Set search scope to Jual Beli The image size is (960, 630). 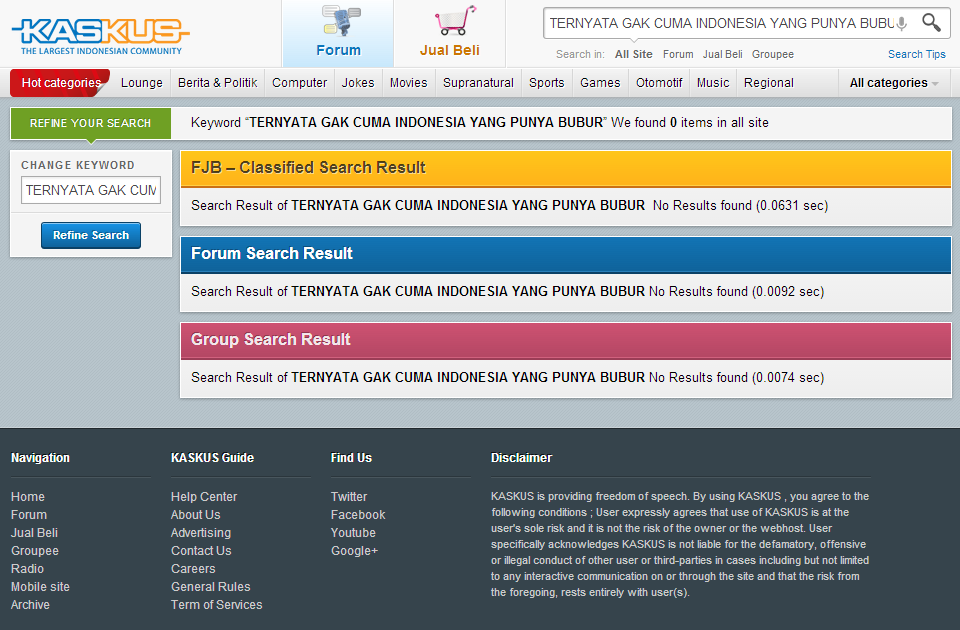coord(722,54)
